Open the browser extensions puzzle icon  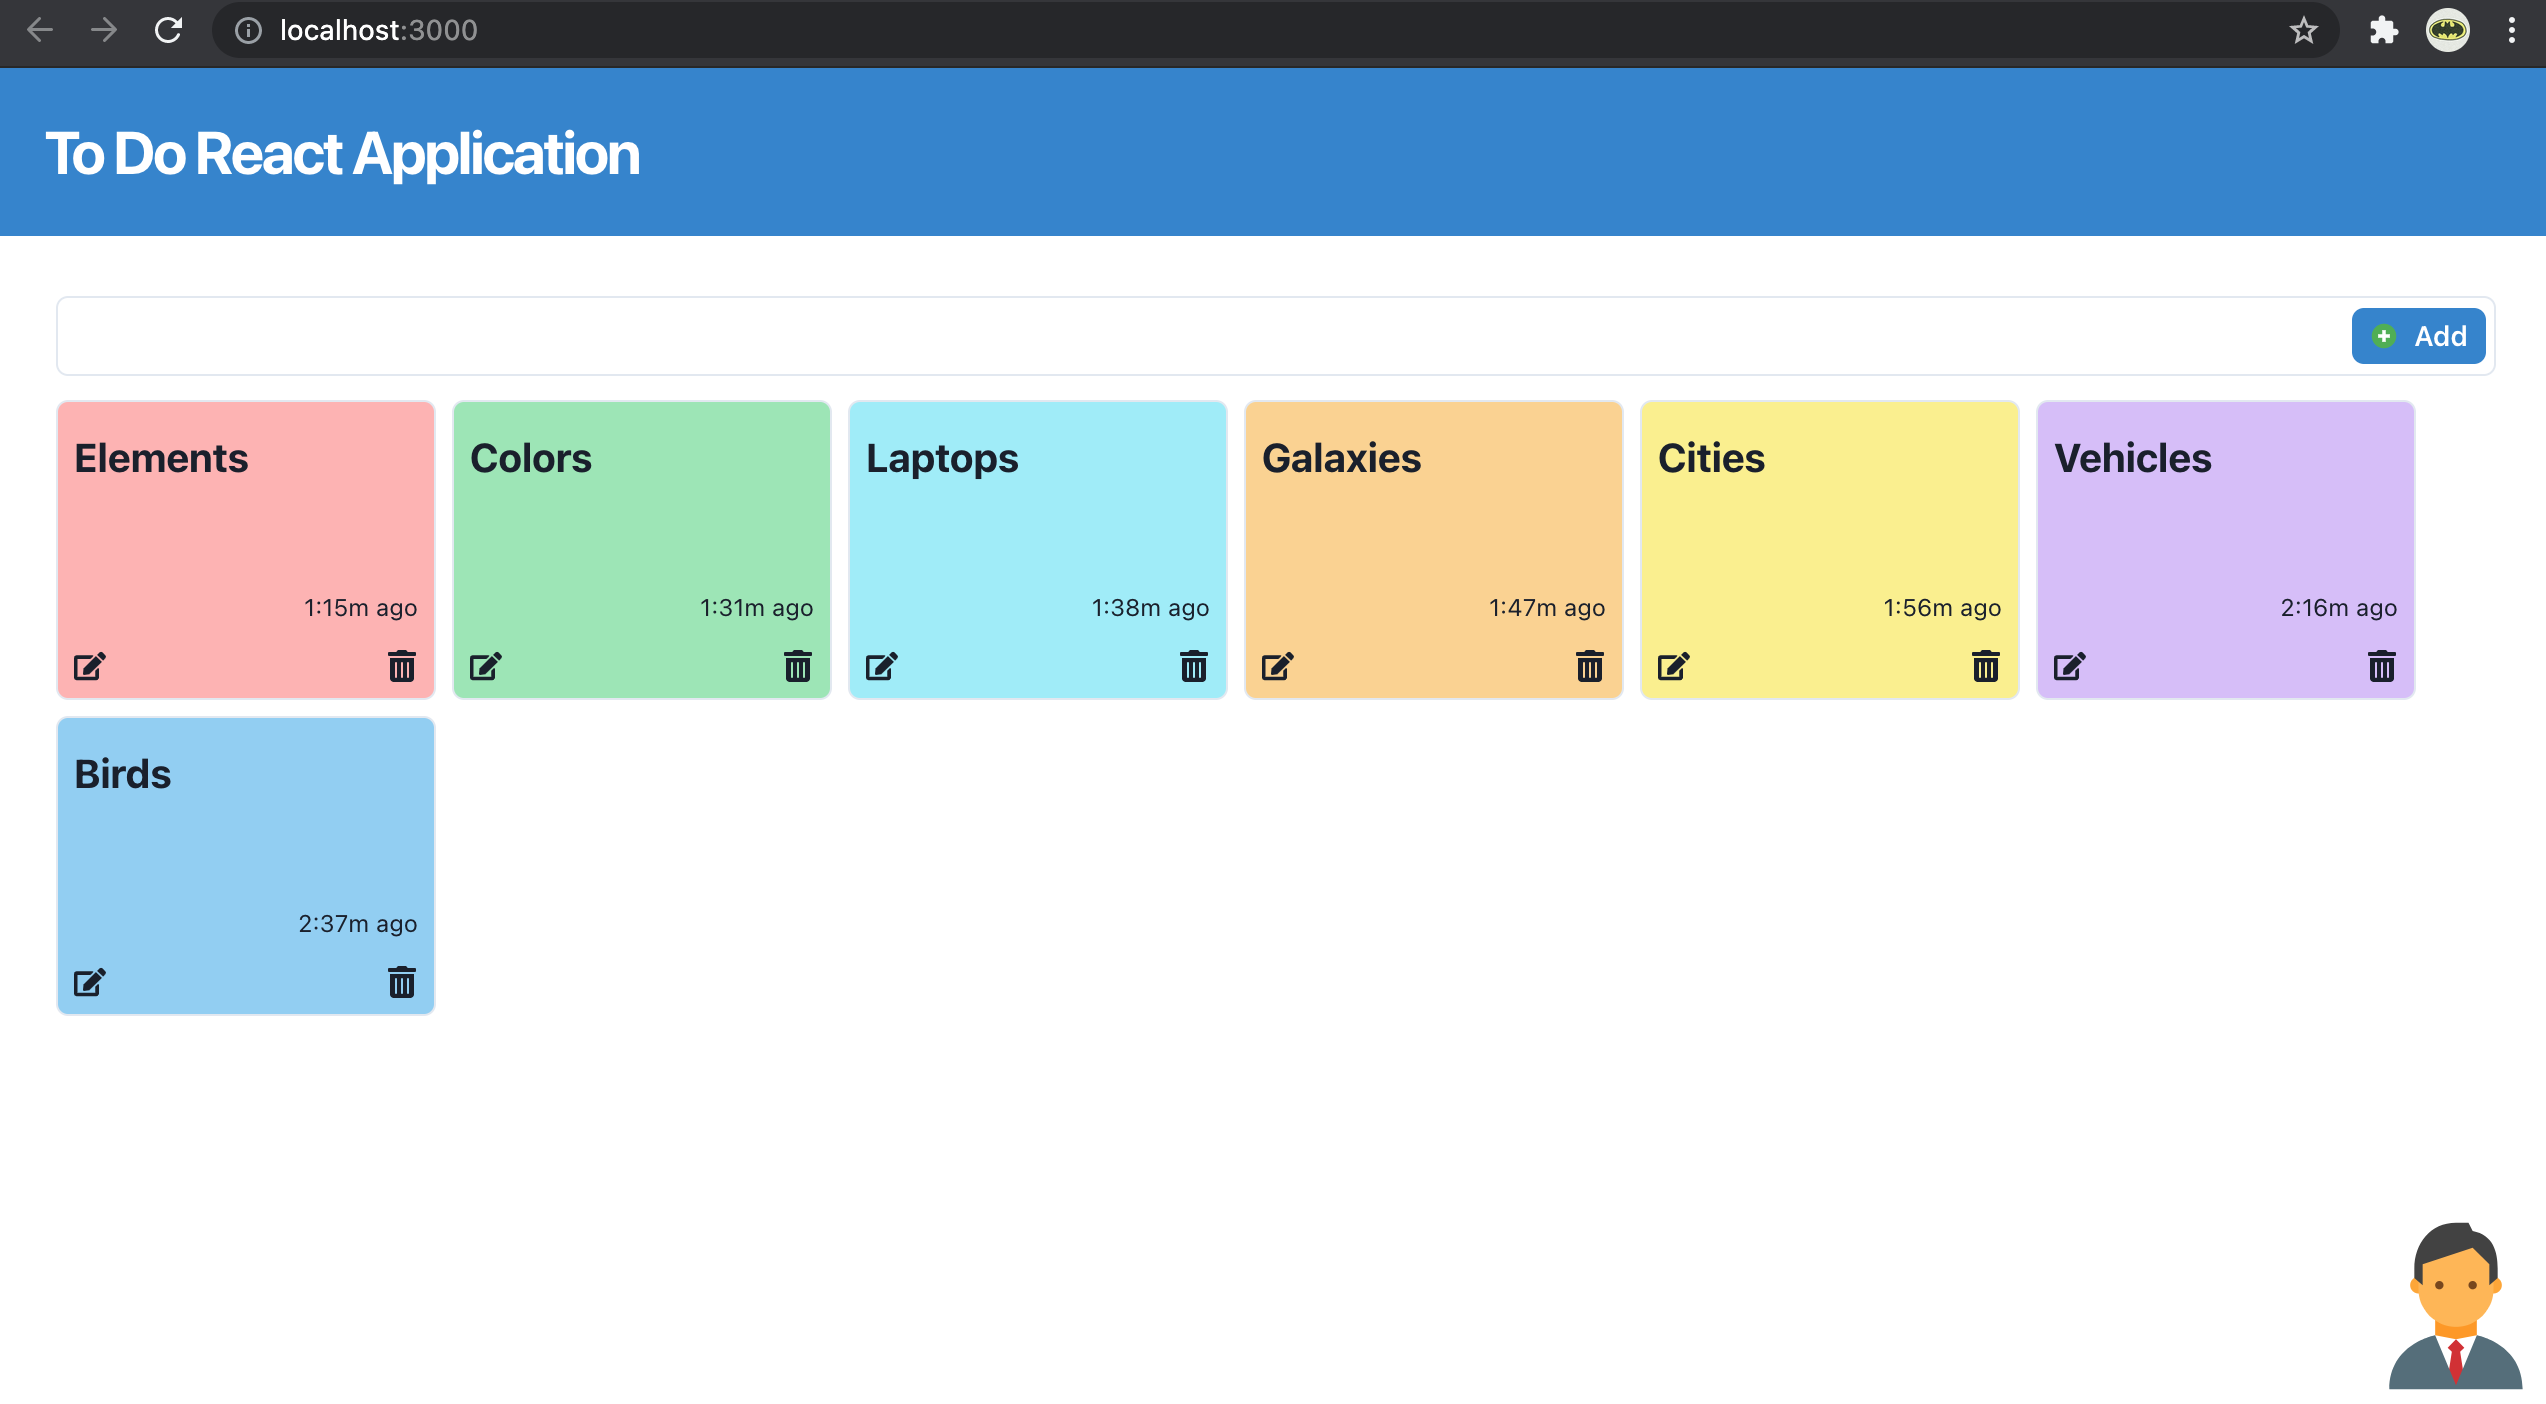point(2383,30)
